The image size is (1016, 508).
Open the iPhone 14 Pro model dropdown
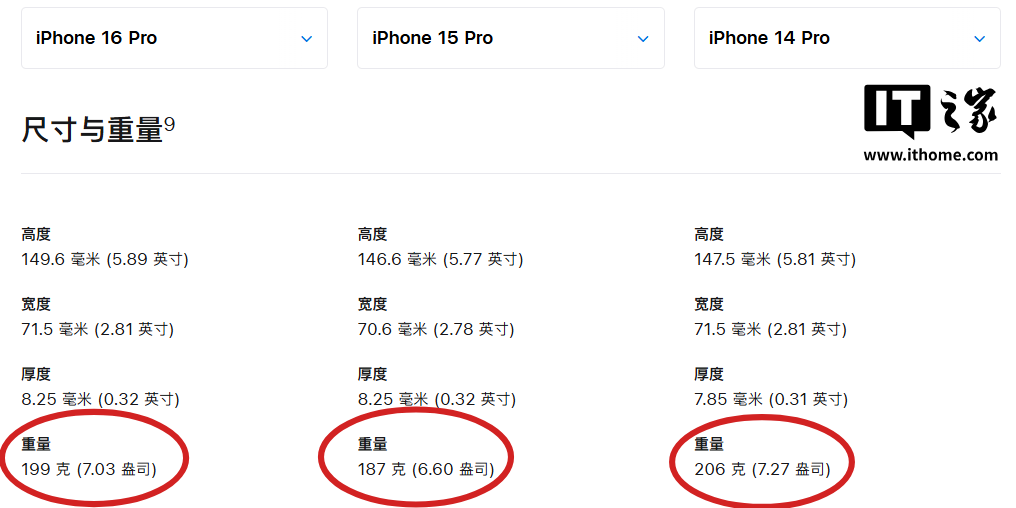click(x=846, y=39)
